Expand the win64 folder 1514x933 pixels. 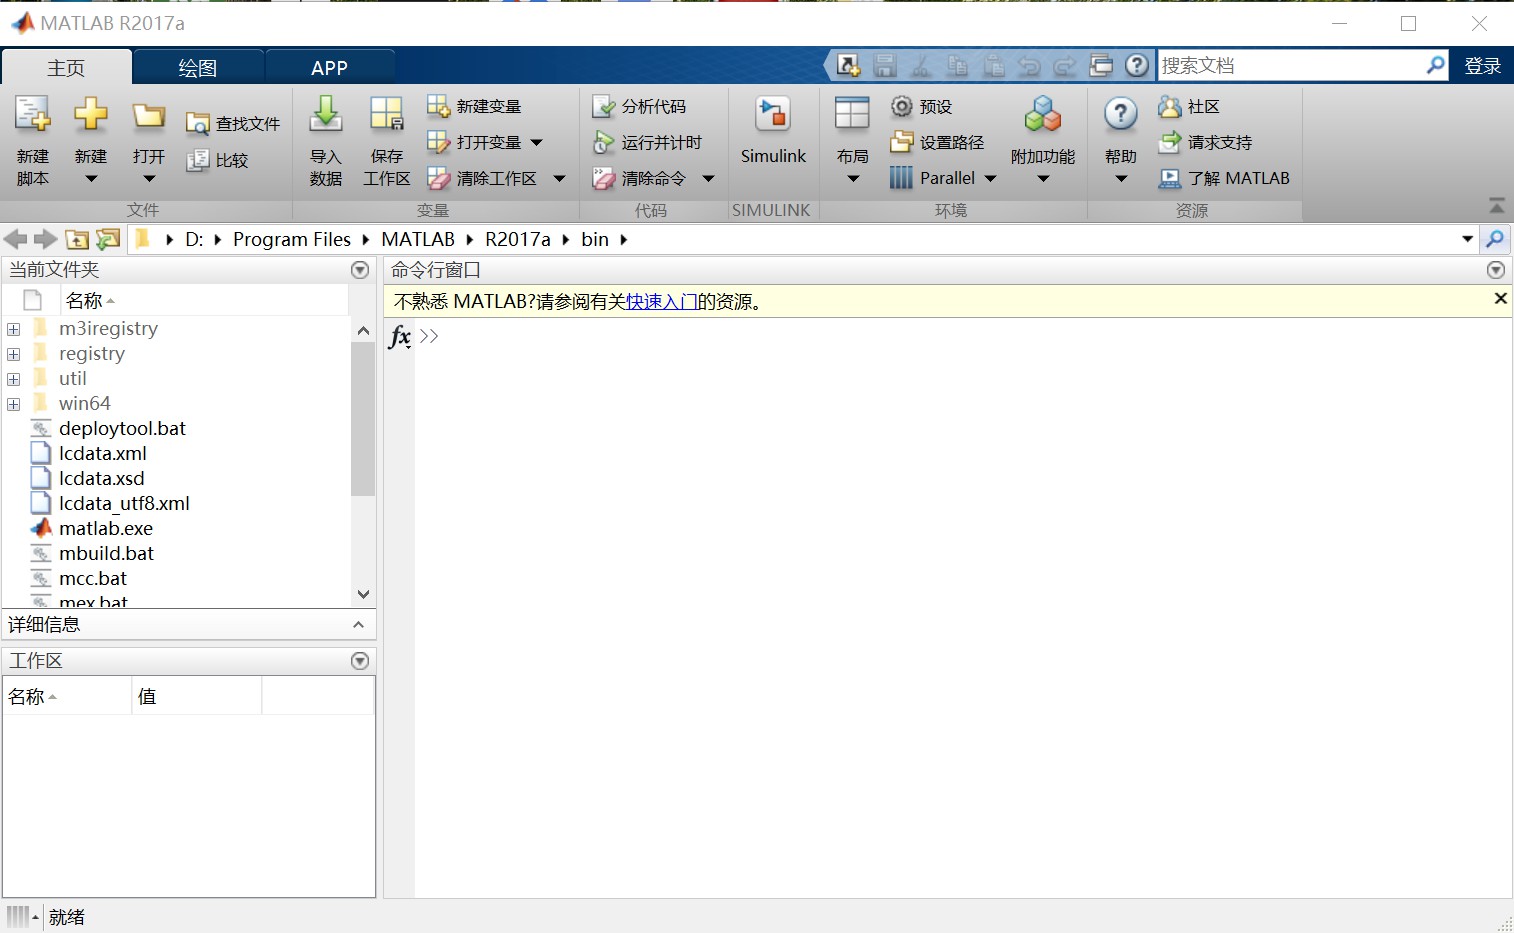point(14,404)
